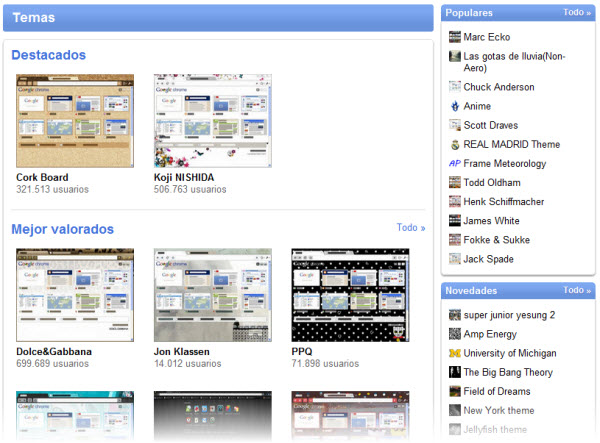The height and width of the screenshot is (443, 600).
Task: Click the Jon Klassen title
Action: click(182, 352)
